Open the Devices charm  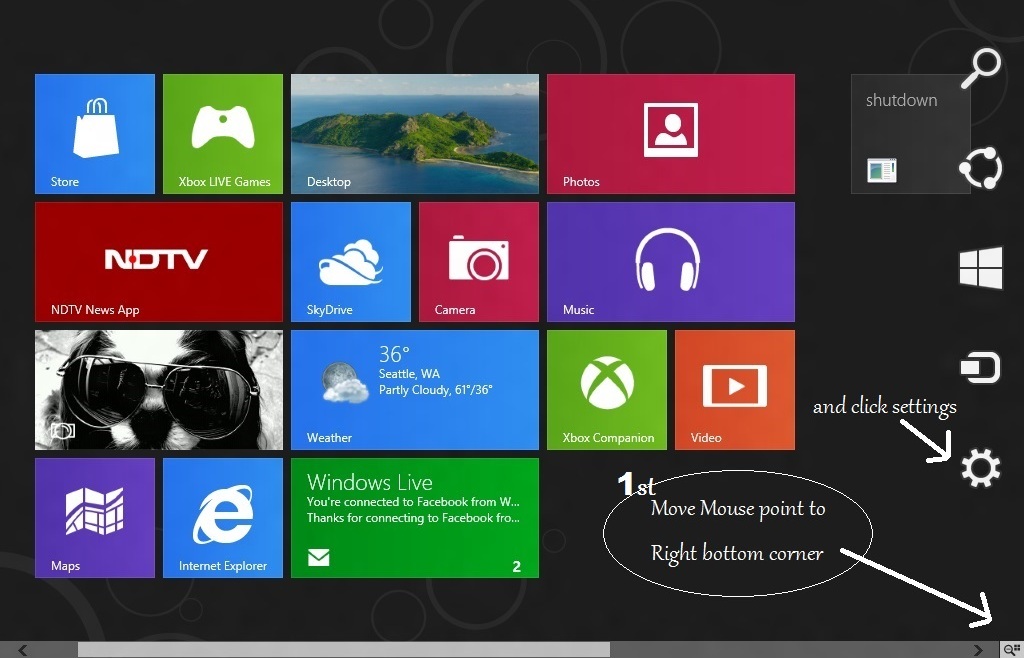coord(981,367)
